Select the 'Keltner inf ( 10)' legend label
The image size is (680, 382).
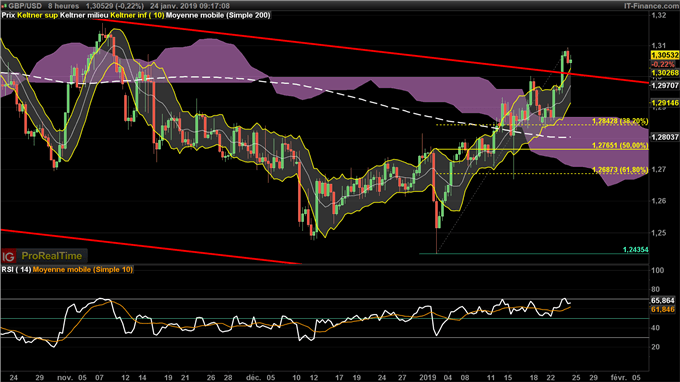(x=137, y=15)
